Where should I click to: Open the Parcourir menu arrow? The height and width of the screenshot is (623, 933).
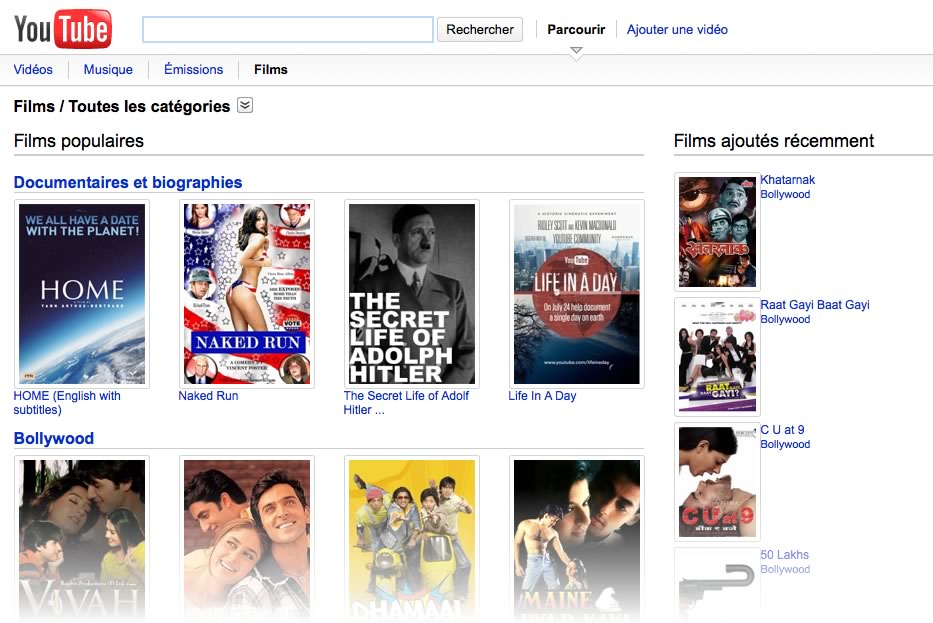point(576,52)
